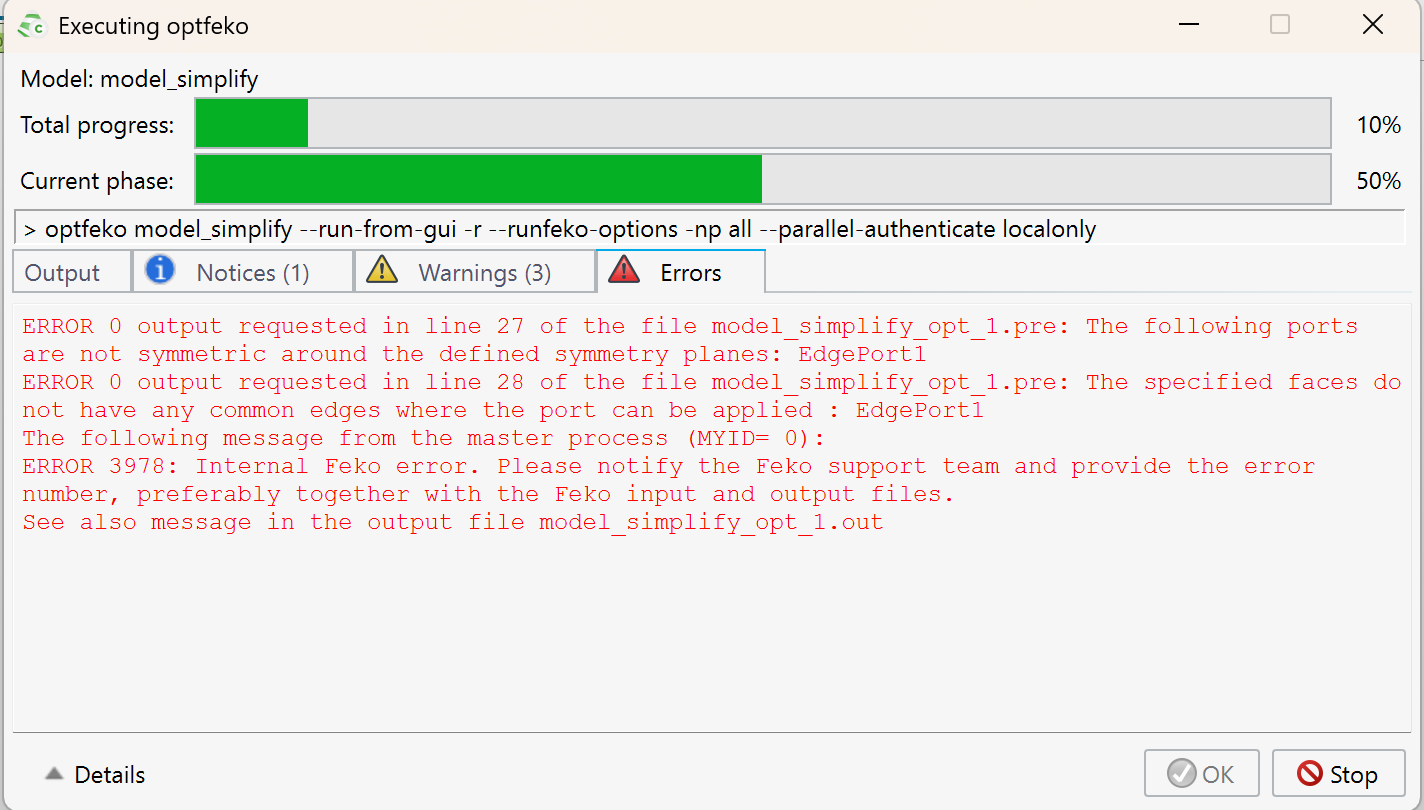1424x810 pixels.
Task: Click the red error triangle icon
Action: tap(624, 271)
